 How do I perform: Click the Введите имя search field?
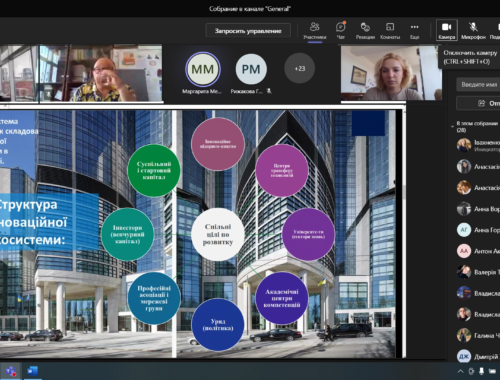pos(478,85)
